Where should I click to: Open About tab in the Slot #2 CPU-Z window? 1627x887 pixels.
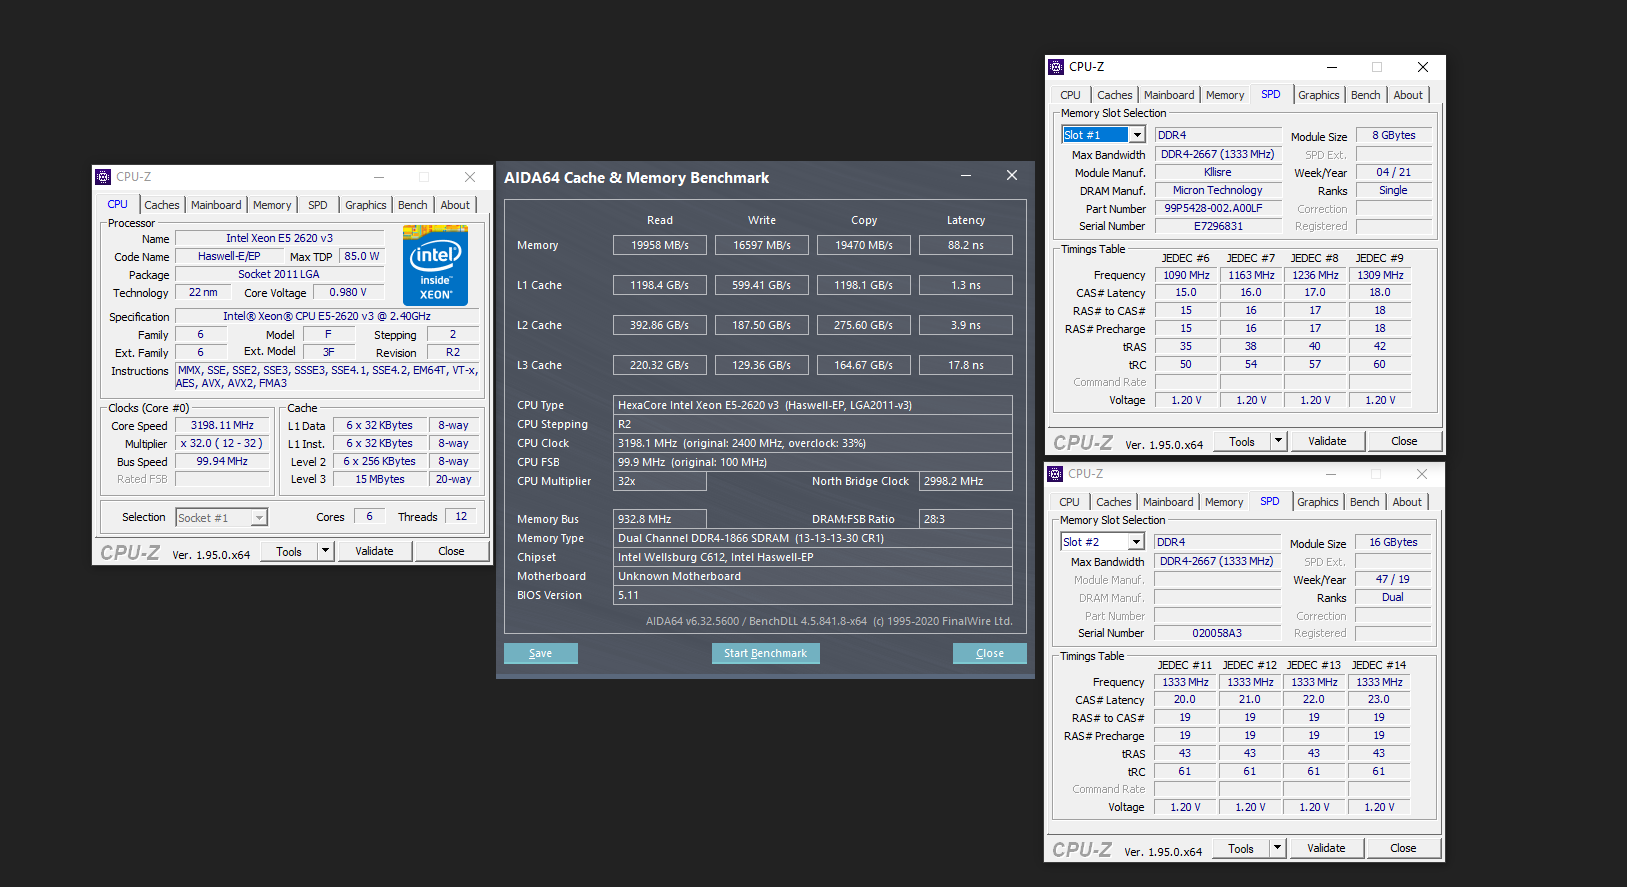click(1407, 502)
